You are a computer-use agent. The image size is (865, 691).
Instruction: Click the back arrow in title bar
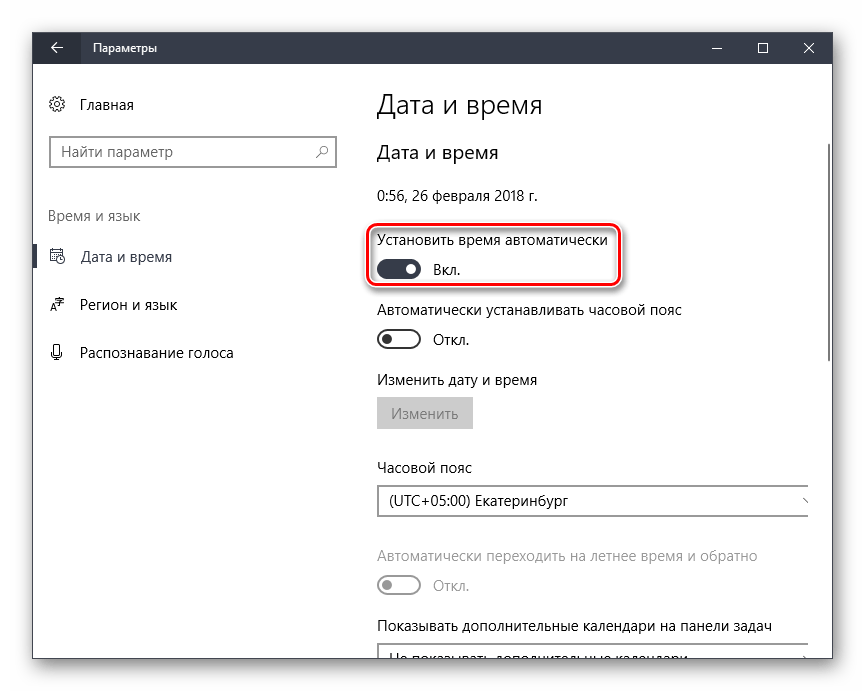[x=57, y=48]
